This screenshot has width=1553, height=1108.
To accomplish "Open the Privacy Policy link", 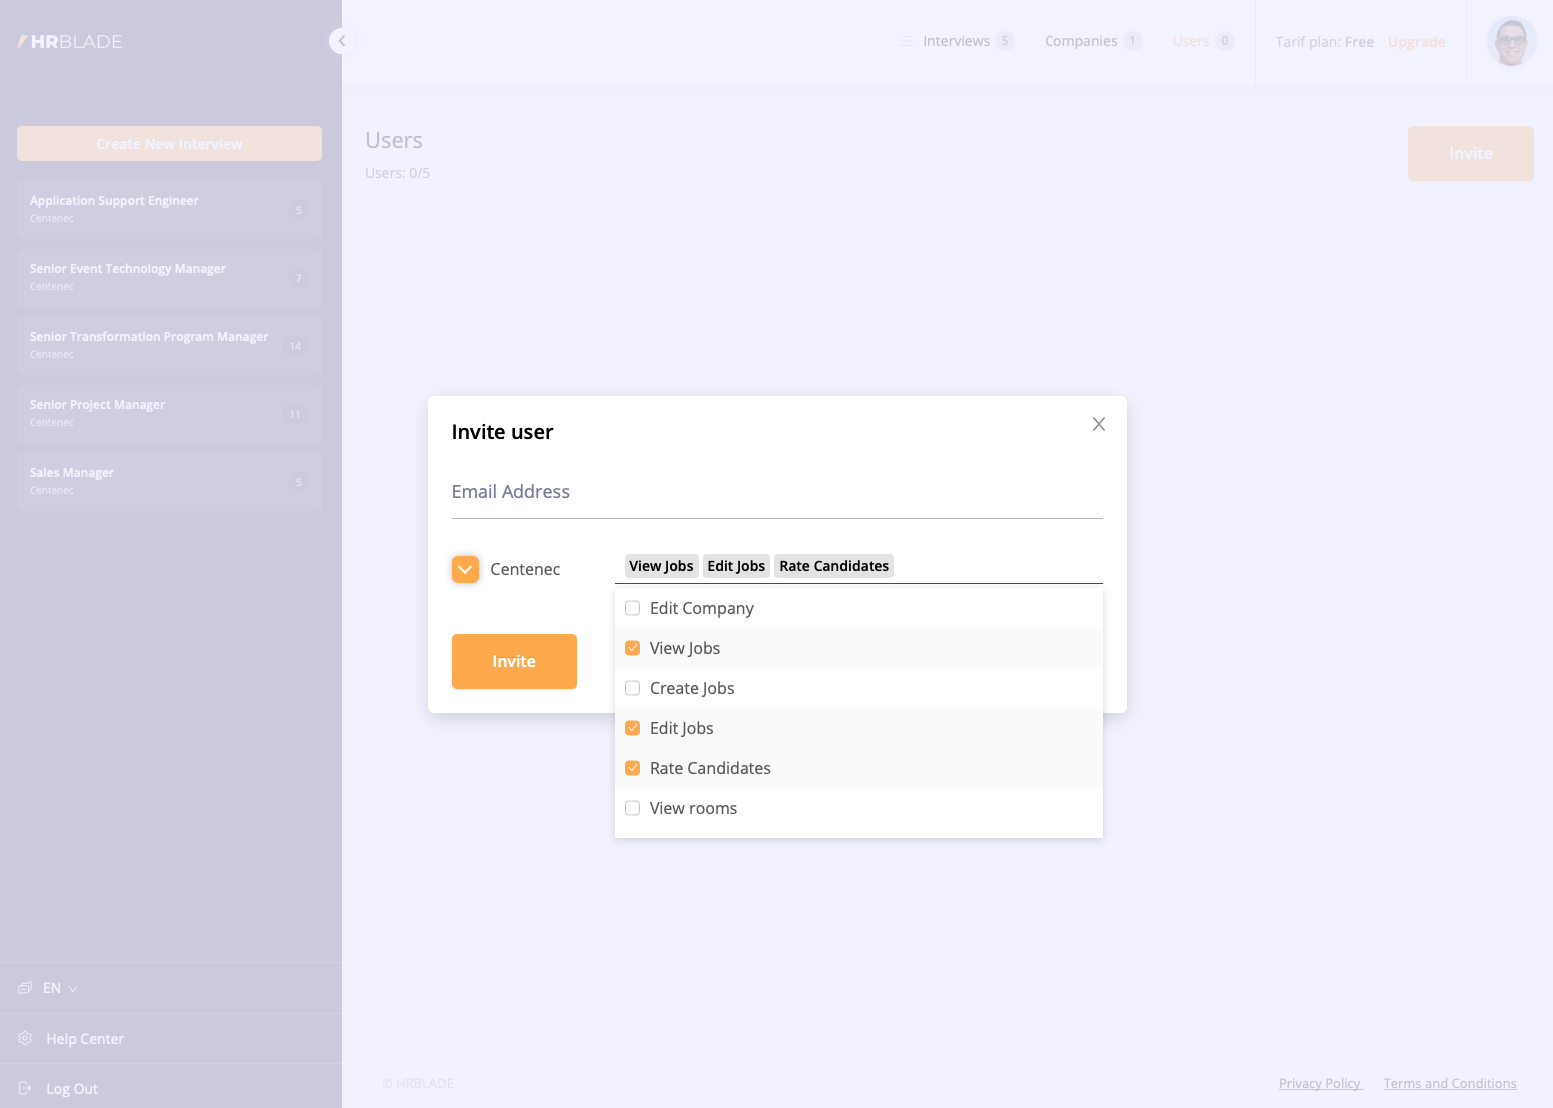I will coord(1320,1083).
